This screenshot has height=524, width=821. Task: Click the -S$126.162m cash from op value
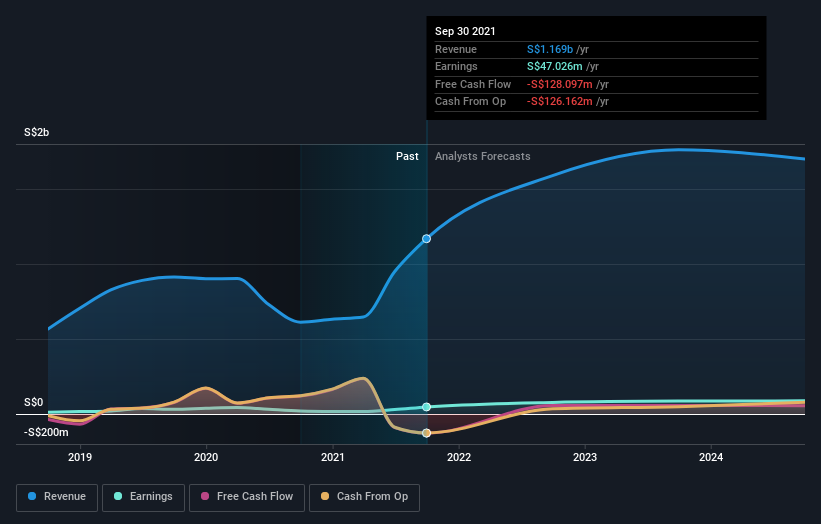[x=560, y=102]
